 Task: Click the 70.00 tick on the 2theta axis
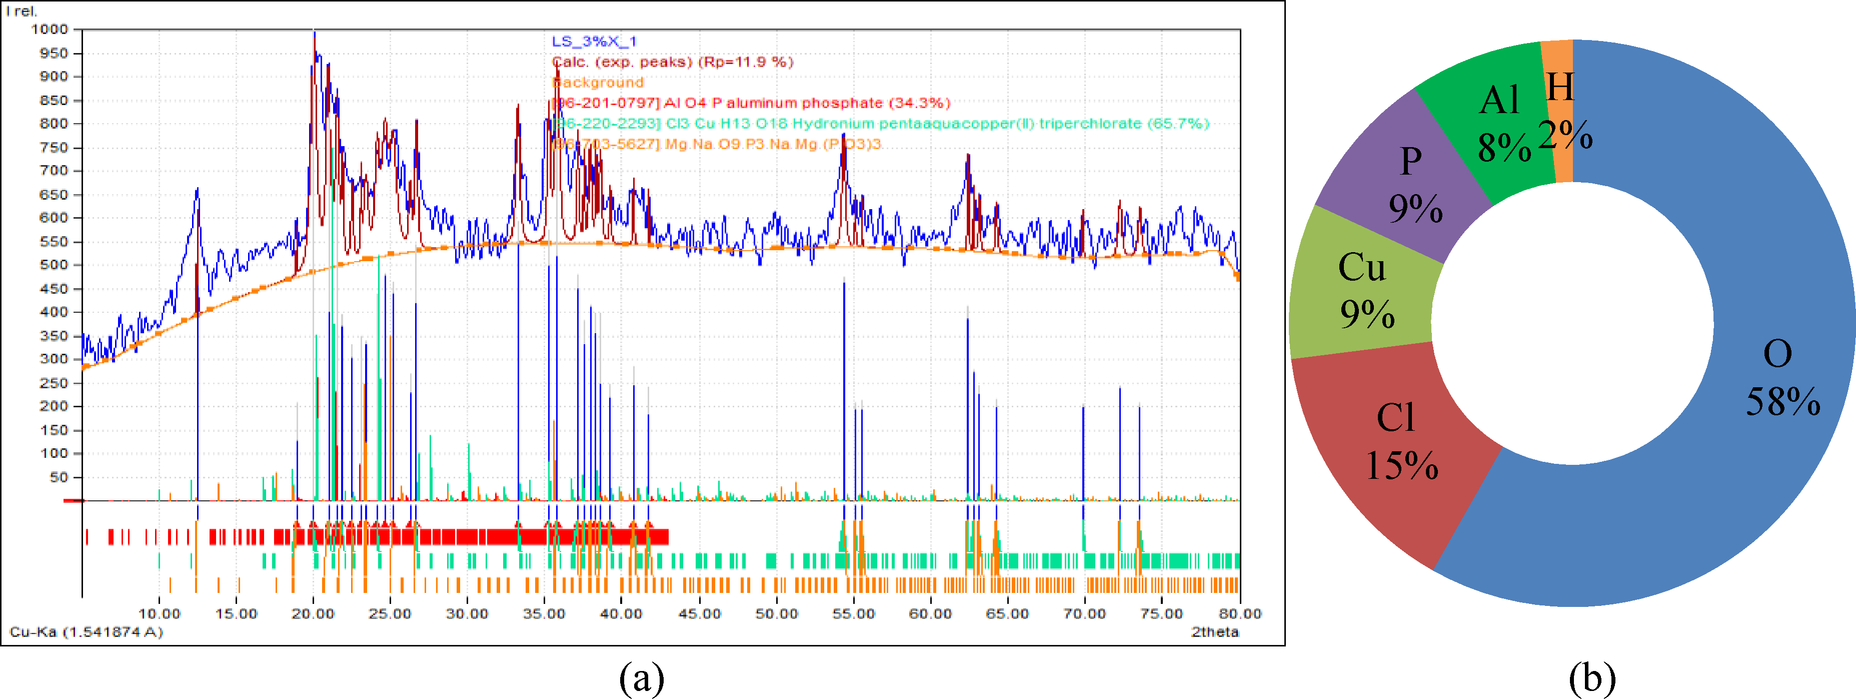click(1085, 614)
